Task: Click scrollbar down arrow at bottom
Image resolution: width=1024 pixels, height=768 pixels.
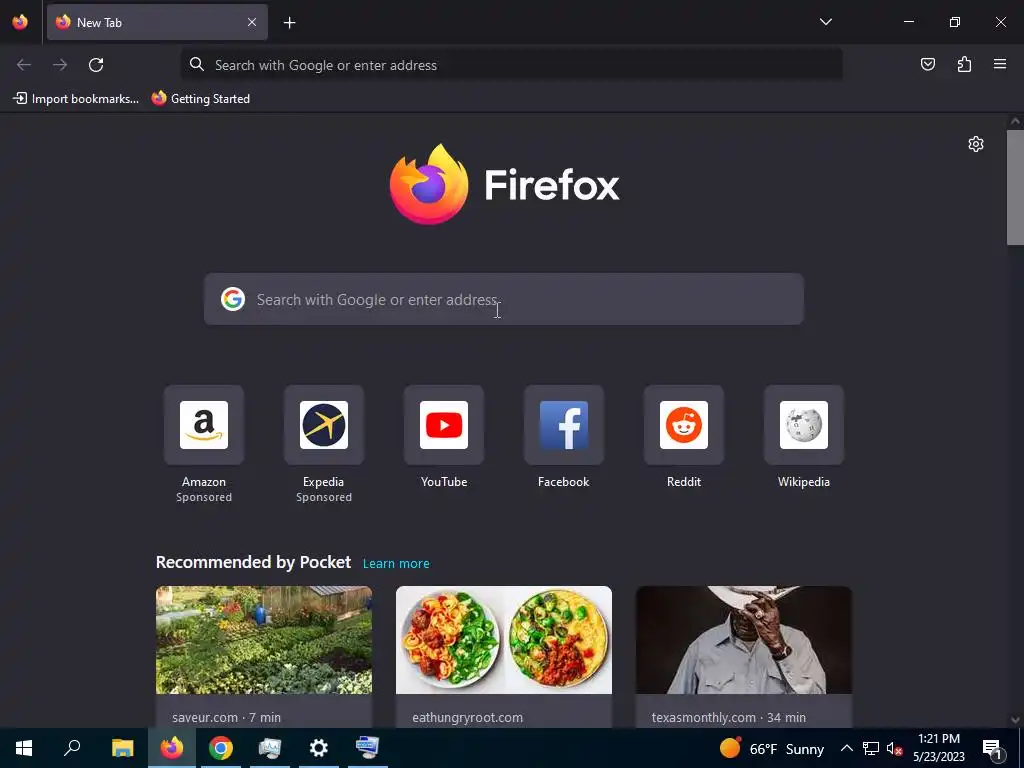Action: click(1015, 720)
